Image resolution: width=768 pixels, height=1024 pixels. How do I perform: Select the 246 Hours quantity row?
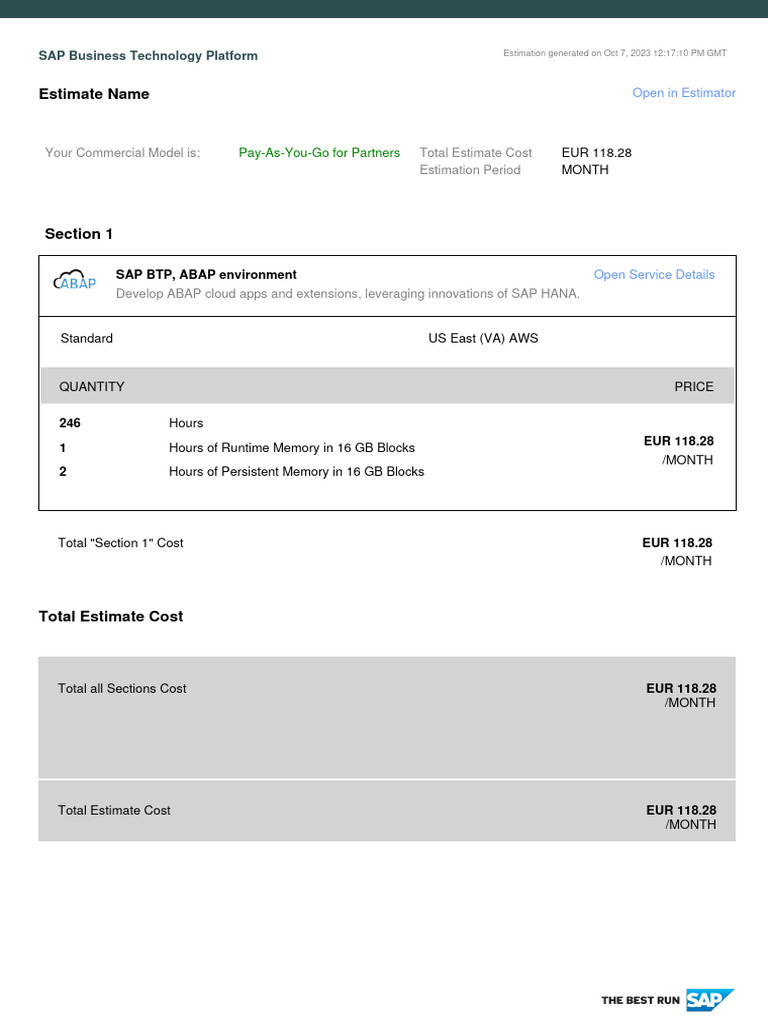[x=186, y=424]
